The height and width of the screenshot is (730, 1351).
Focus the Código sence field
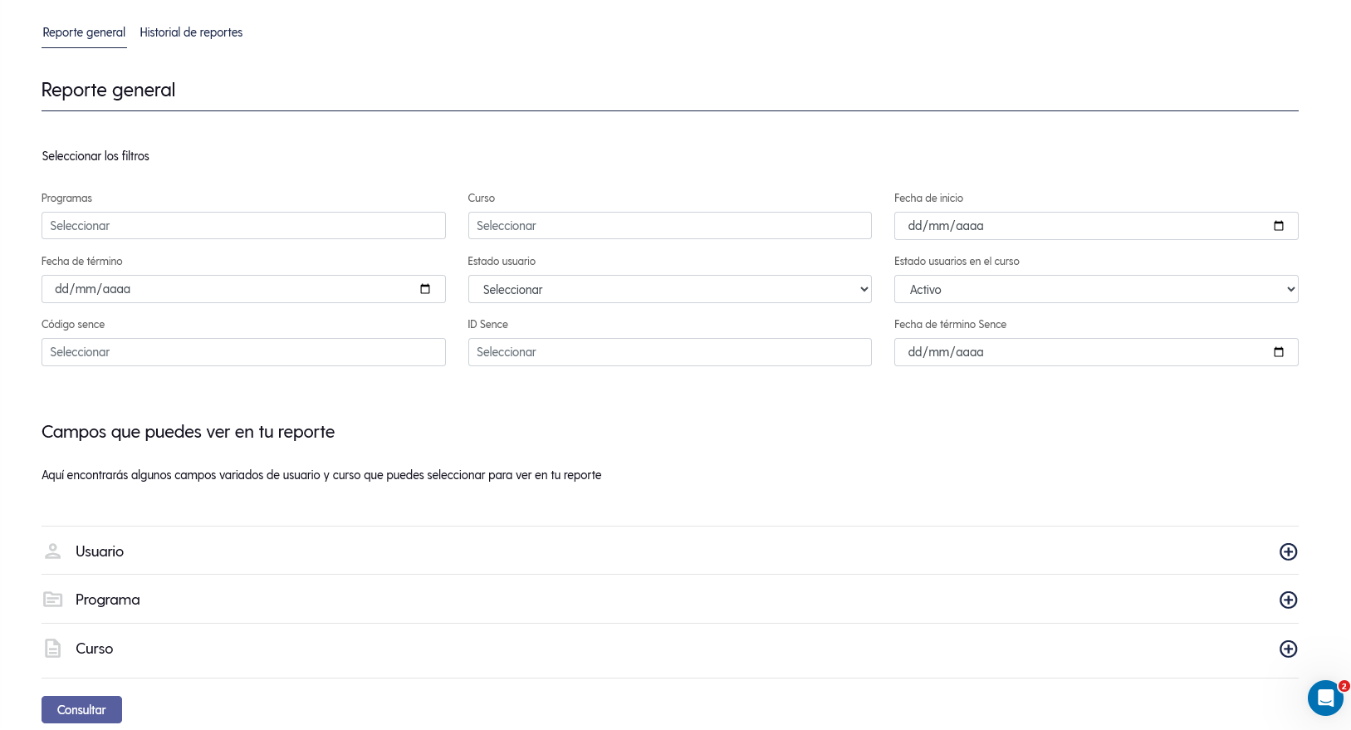point(243,352)
